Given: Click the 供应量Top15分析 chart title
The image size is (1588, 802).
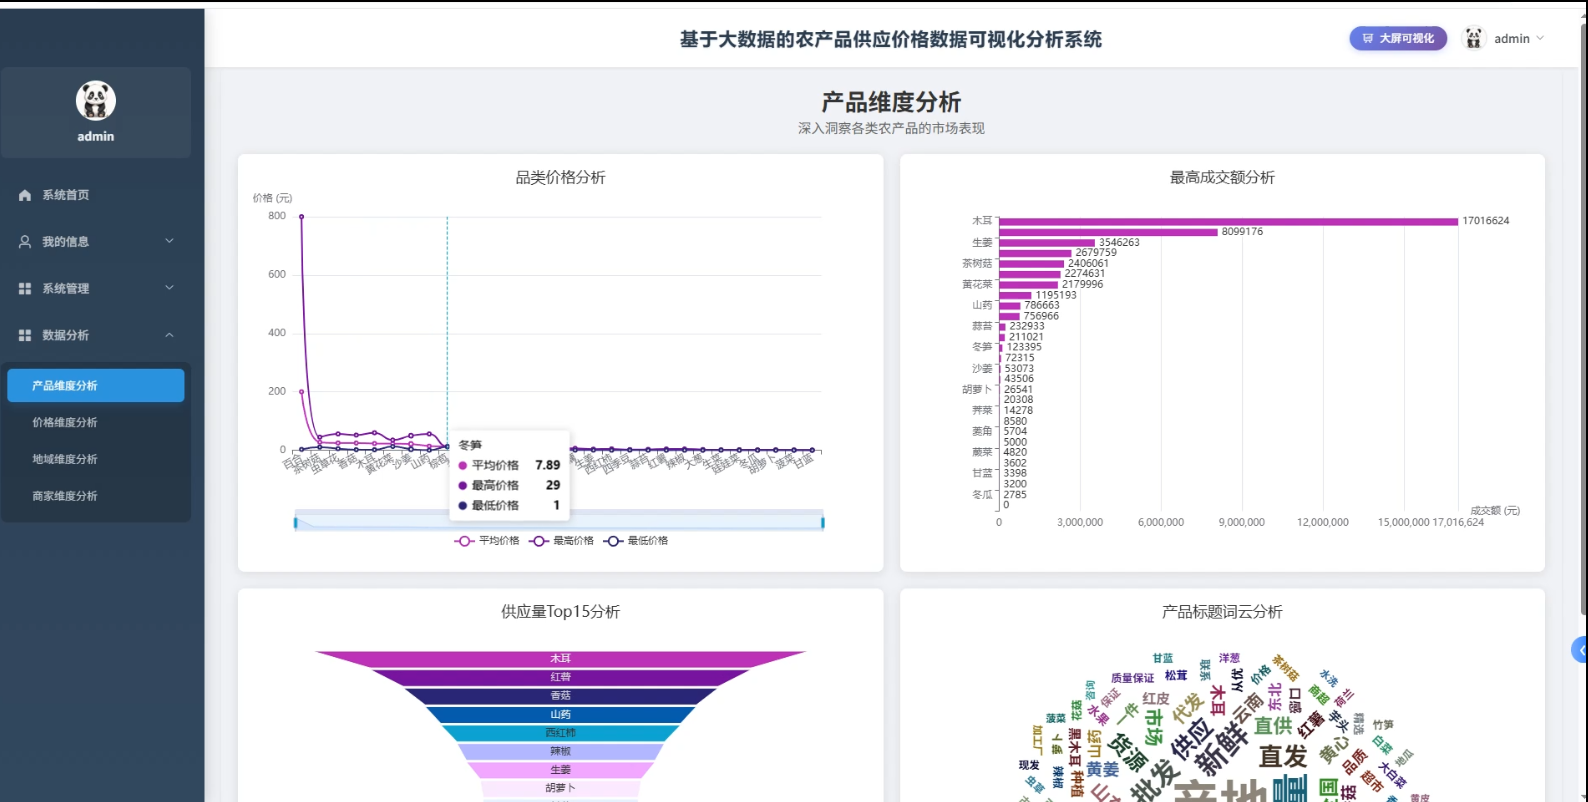Looking at the screenshot, I should point(560,612).
